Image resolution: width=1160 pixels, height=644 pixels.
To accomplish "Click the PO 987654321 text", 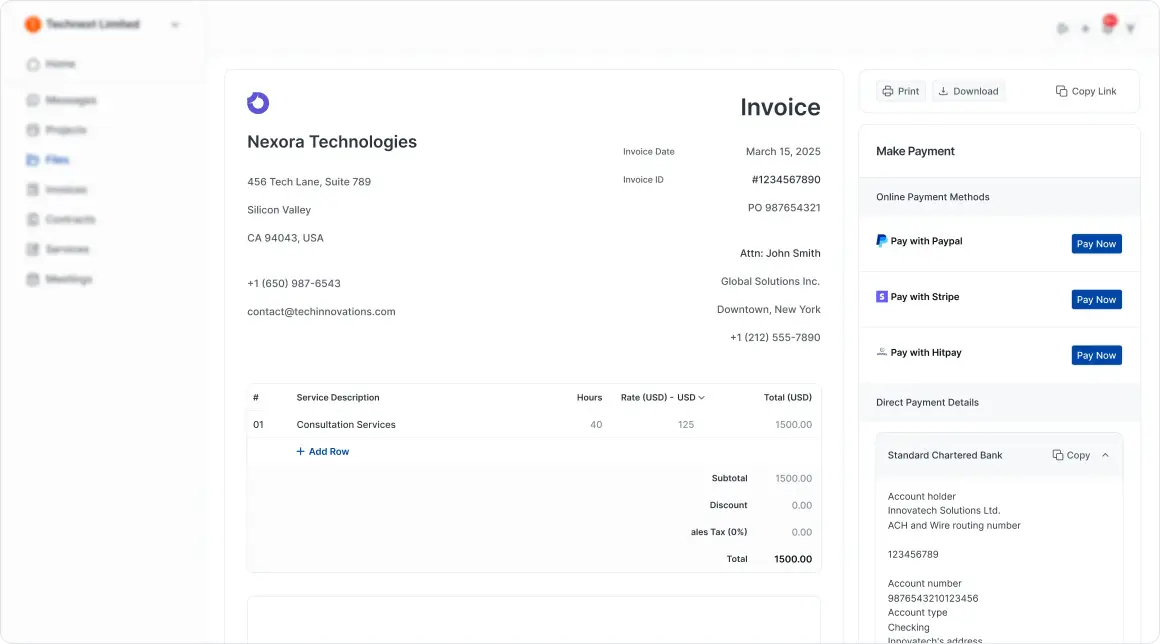I will 783,208.
